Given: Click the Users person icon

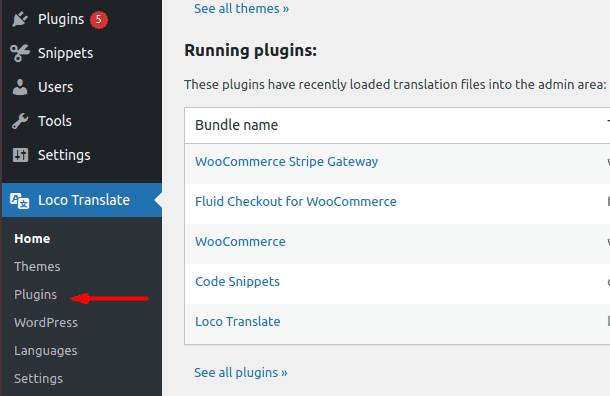Looking at the screenshot, I should click(20, 87).
